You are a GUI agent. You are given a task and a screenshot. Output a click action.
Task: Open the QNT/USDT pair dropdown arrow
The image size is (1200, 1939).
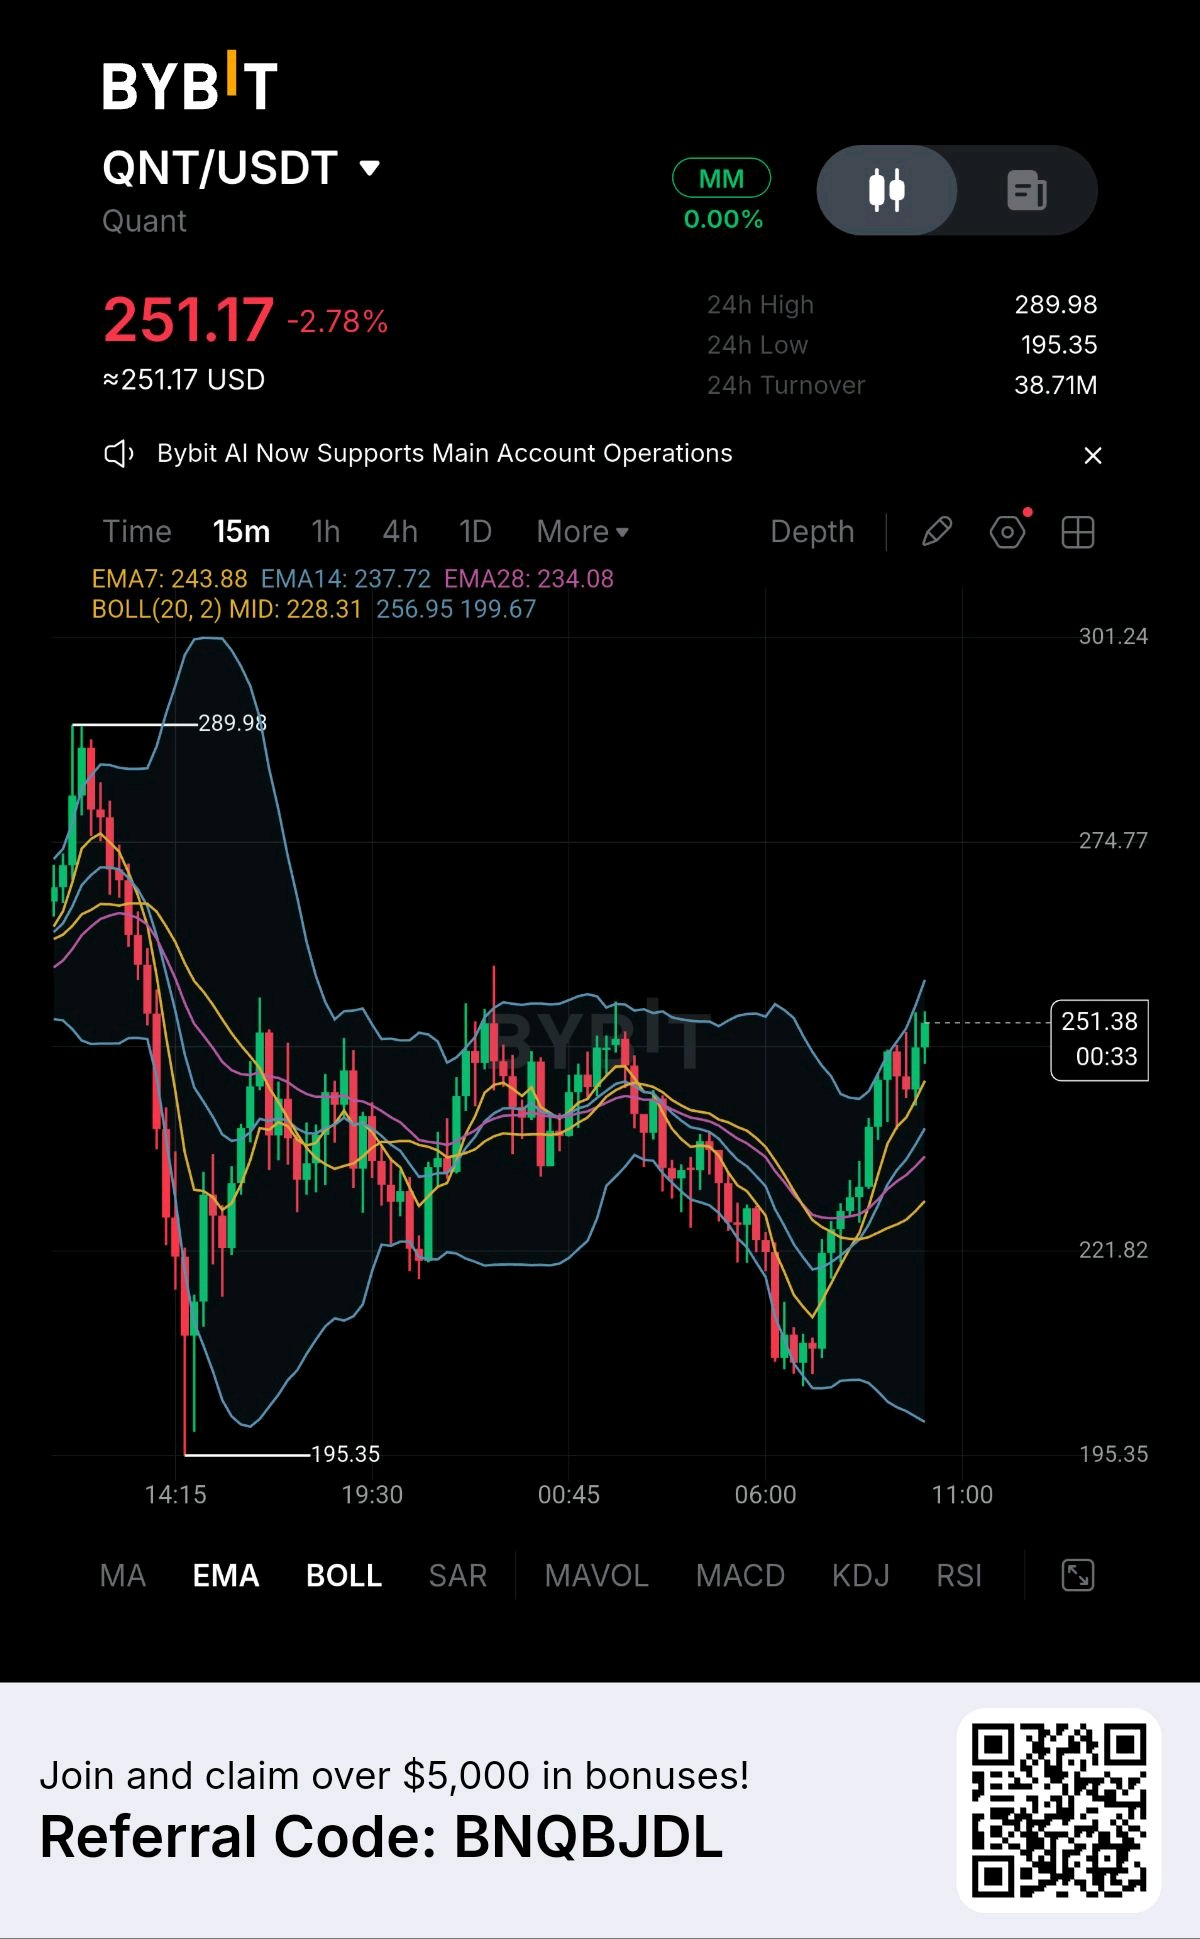370,168
